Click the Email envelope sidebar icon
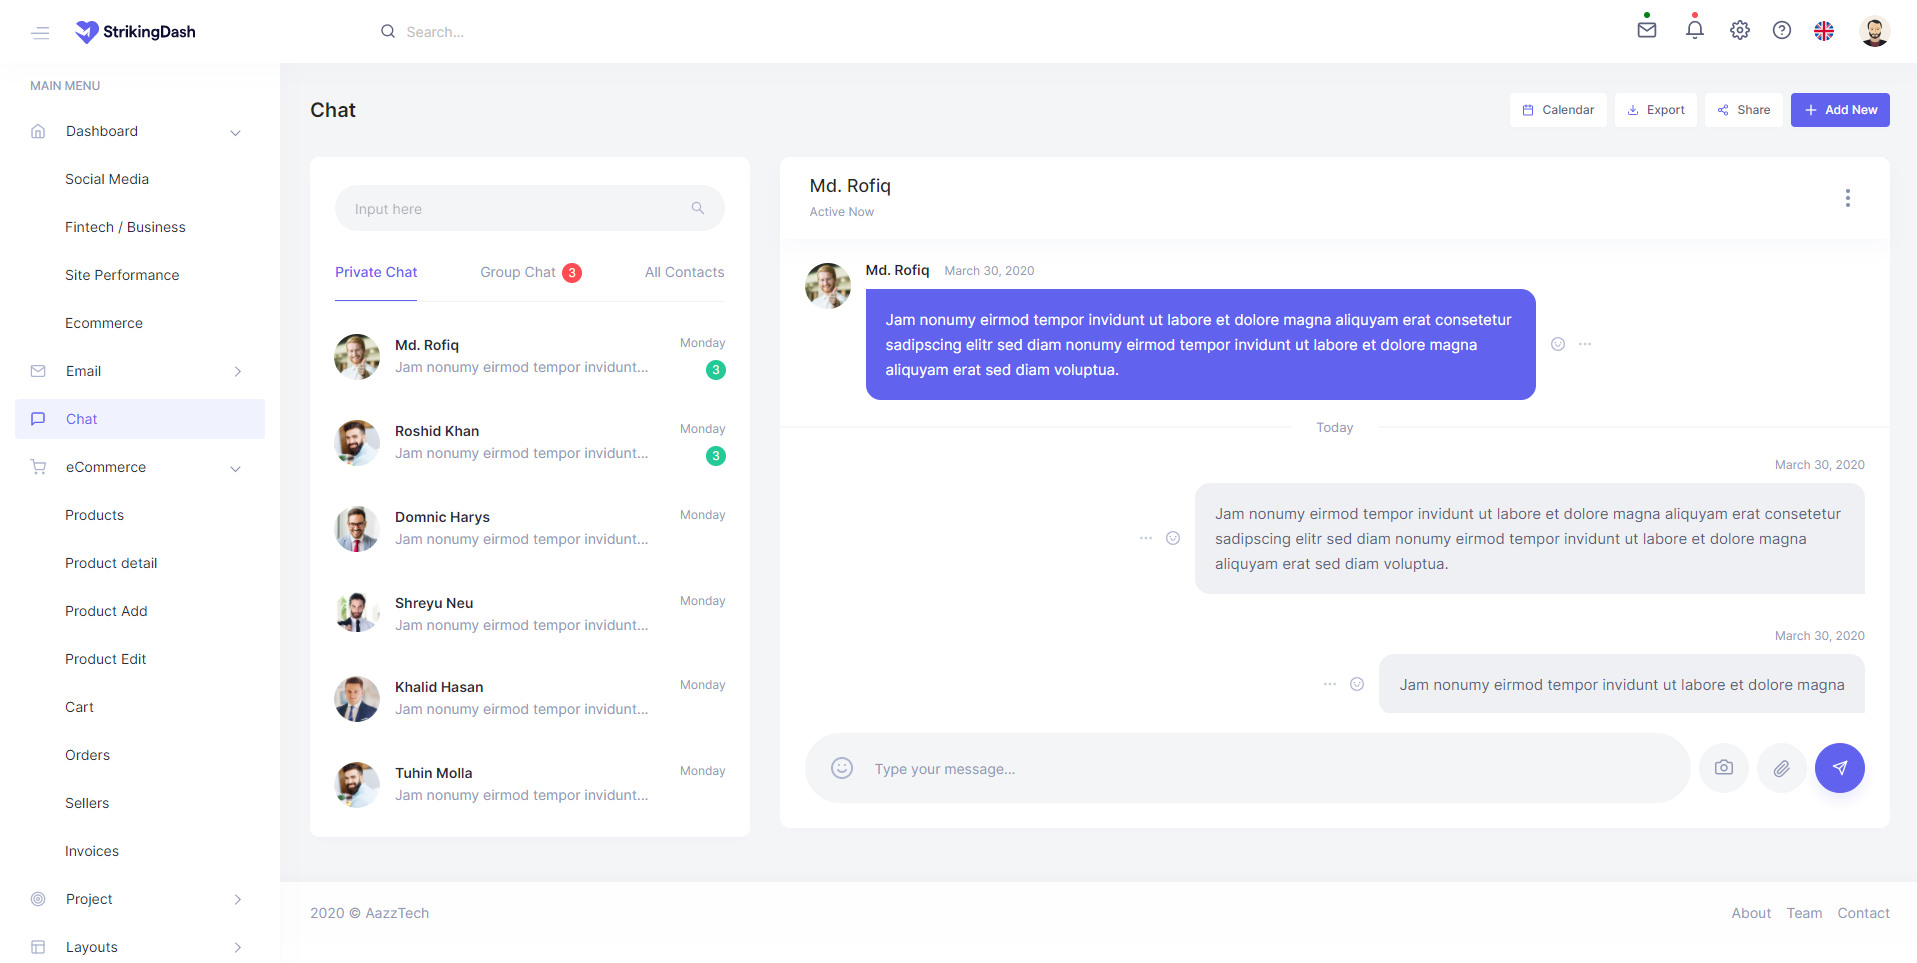This screenshot has width=1917, height=963. pyautogui.click(x=38, y=371)
